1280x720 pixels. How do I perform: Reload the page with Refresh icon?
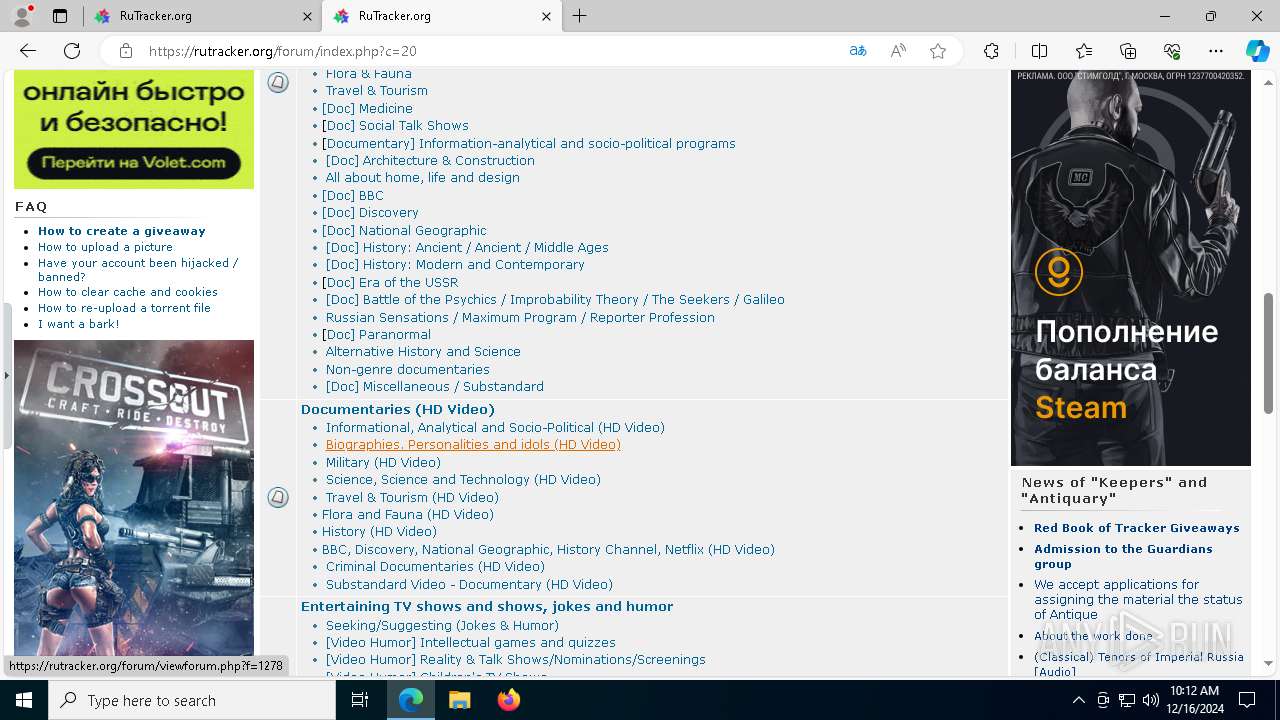(x=72, y=51)
